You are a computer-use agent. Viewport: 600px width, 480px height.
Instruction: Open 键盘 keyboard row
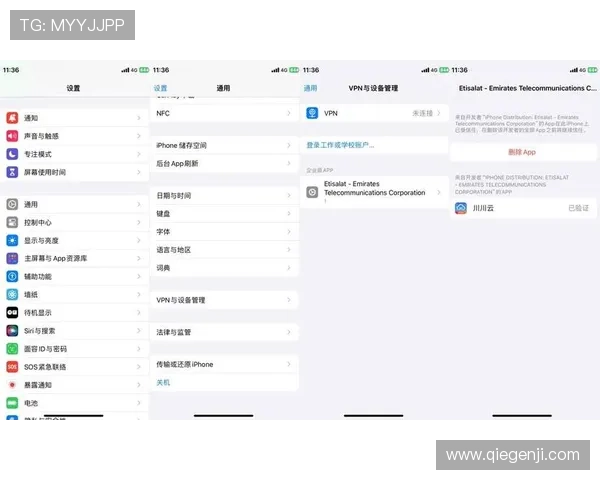(224, 214)
